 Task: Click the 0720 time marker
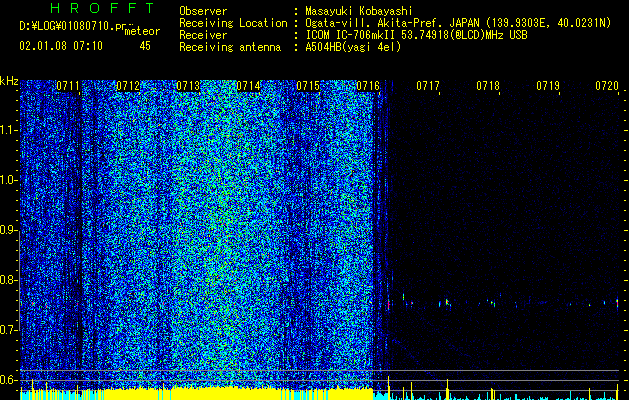[x=607, y=86]
